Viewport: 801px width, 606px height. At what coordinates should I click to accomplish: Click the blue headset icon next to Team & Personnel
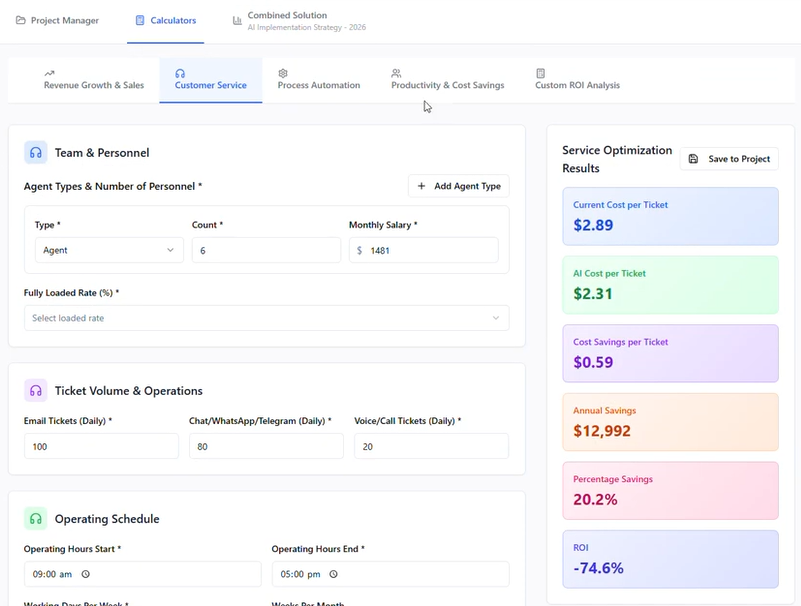36,153
